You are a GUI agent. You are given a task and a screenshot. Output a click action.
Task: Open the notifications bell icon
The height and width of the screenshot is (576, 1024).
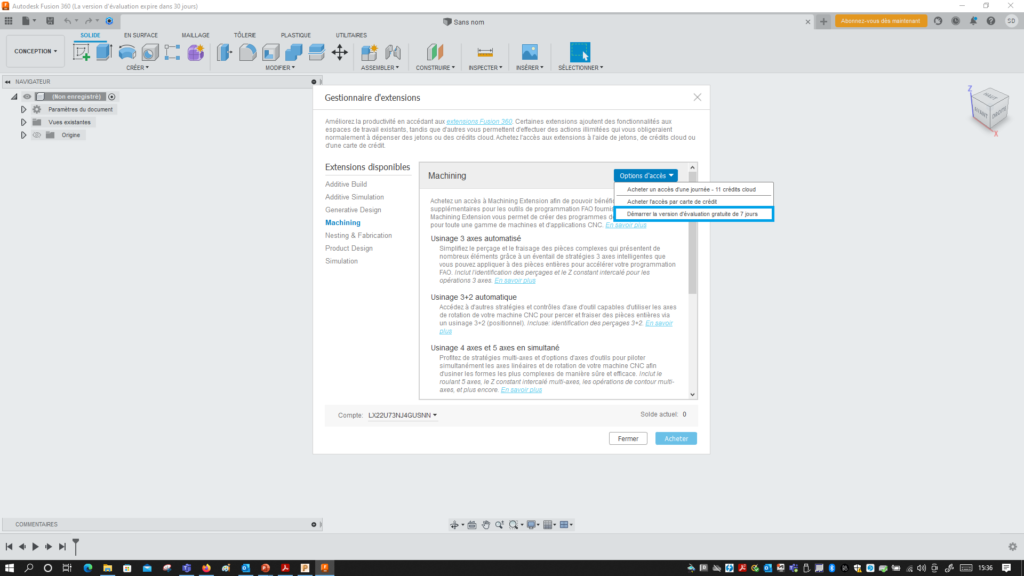coord(973,21)
